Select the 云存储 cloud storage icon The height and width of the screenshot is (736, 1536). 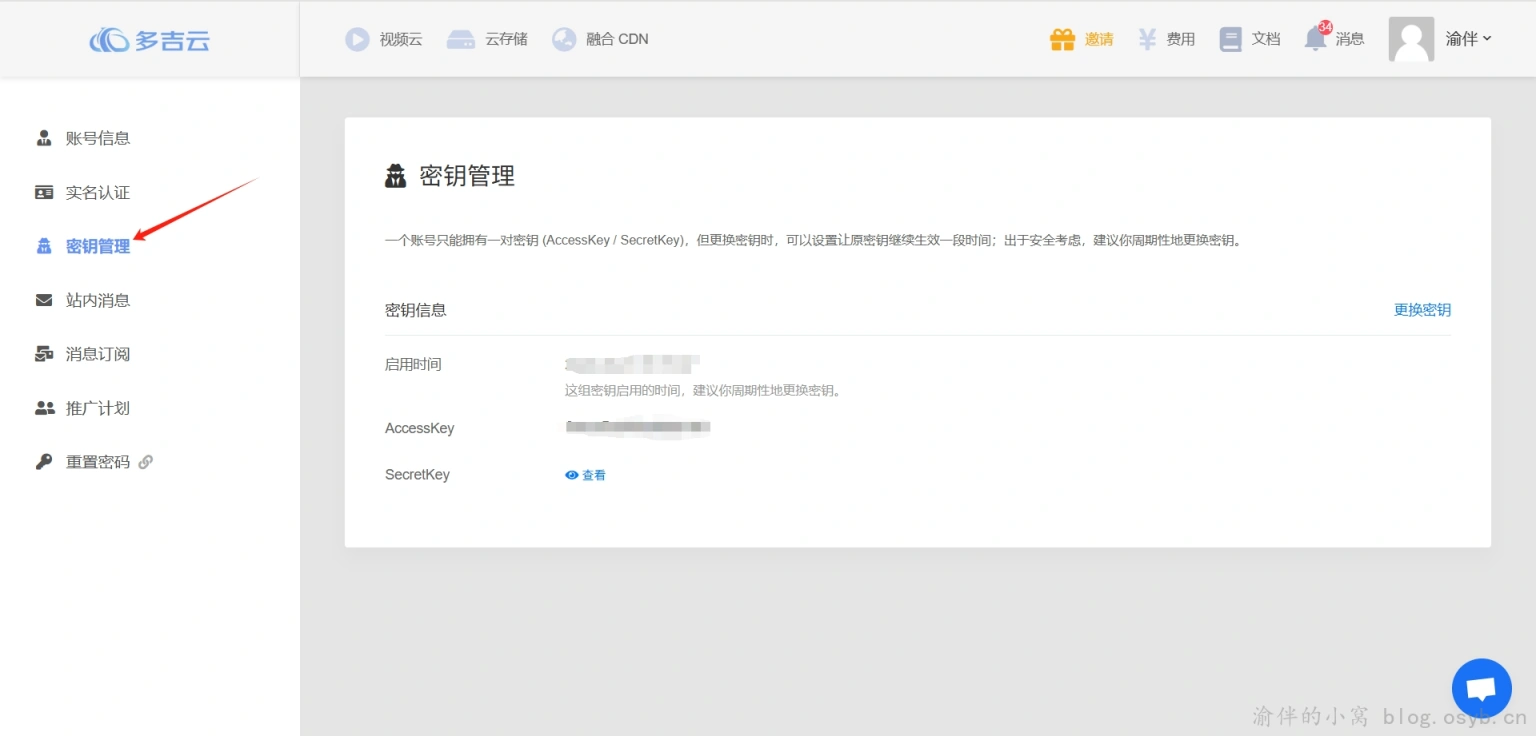pos(460,39)
